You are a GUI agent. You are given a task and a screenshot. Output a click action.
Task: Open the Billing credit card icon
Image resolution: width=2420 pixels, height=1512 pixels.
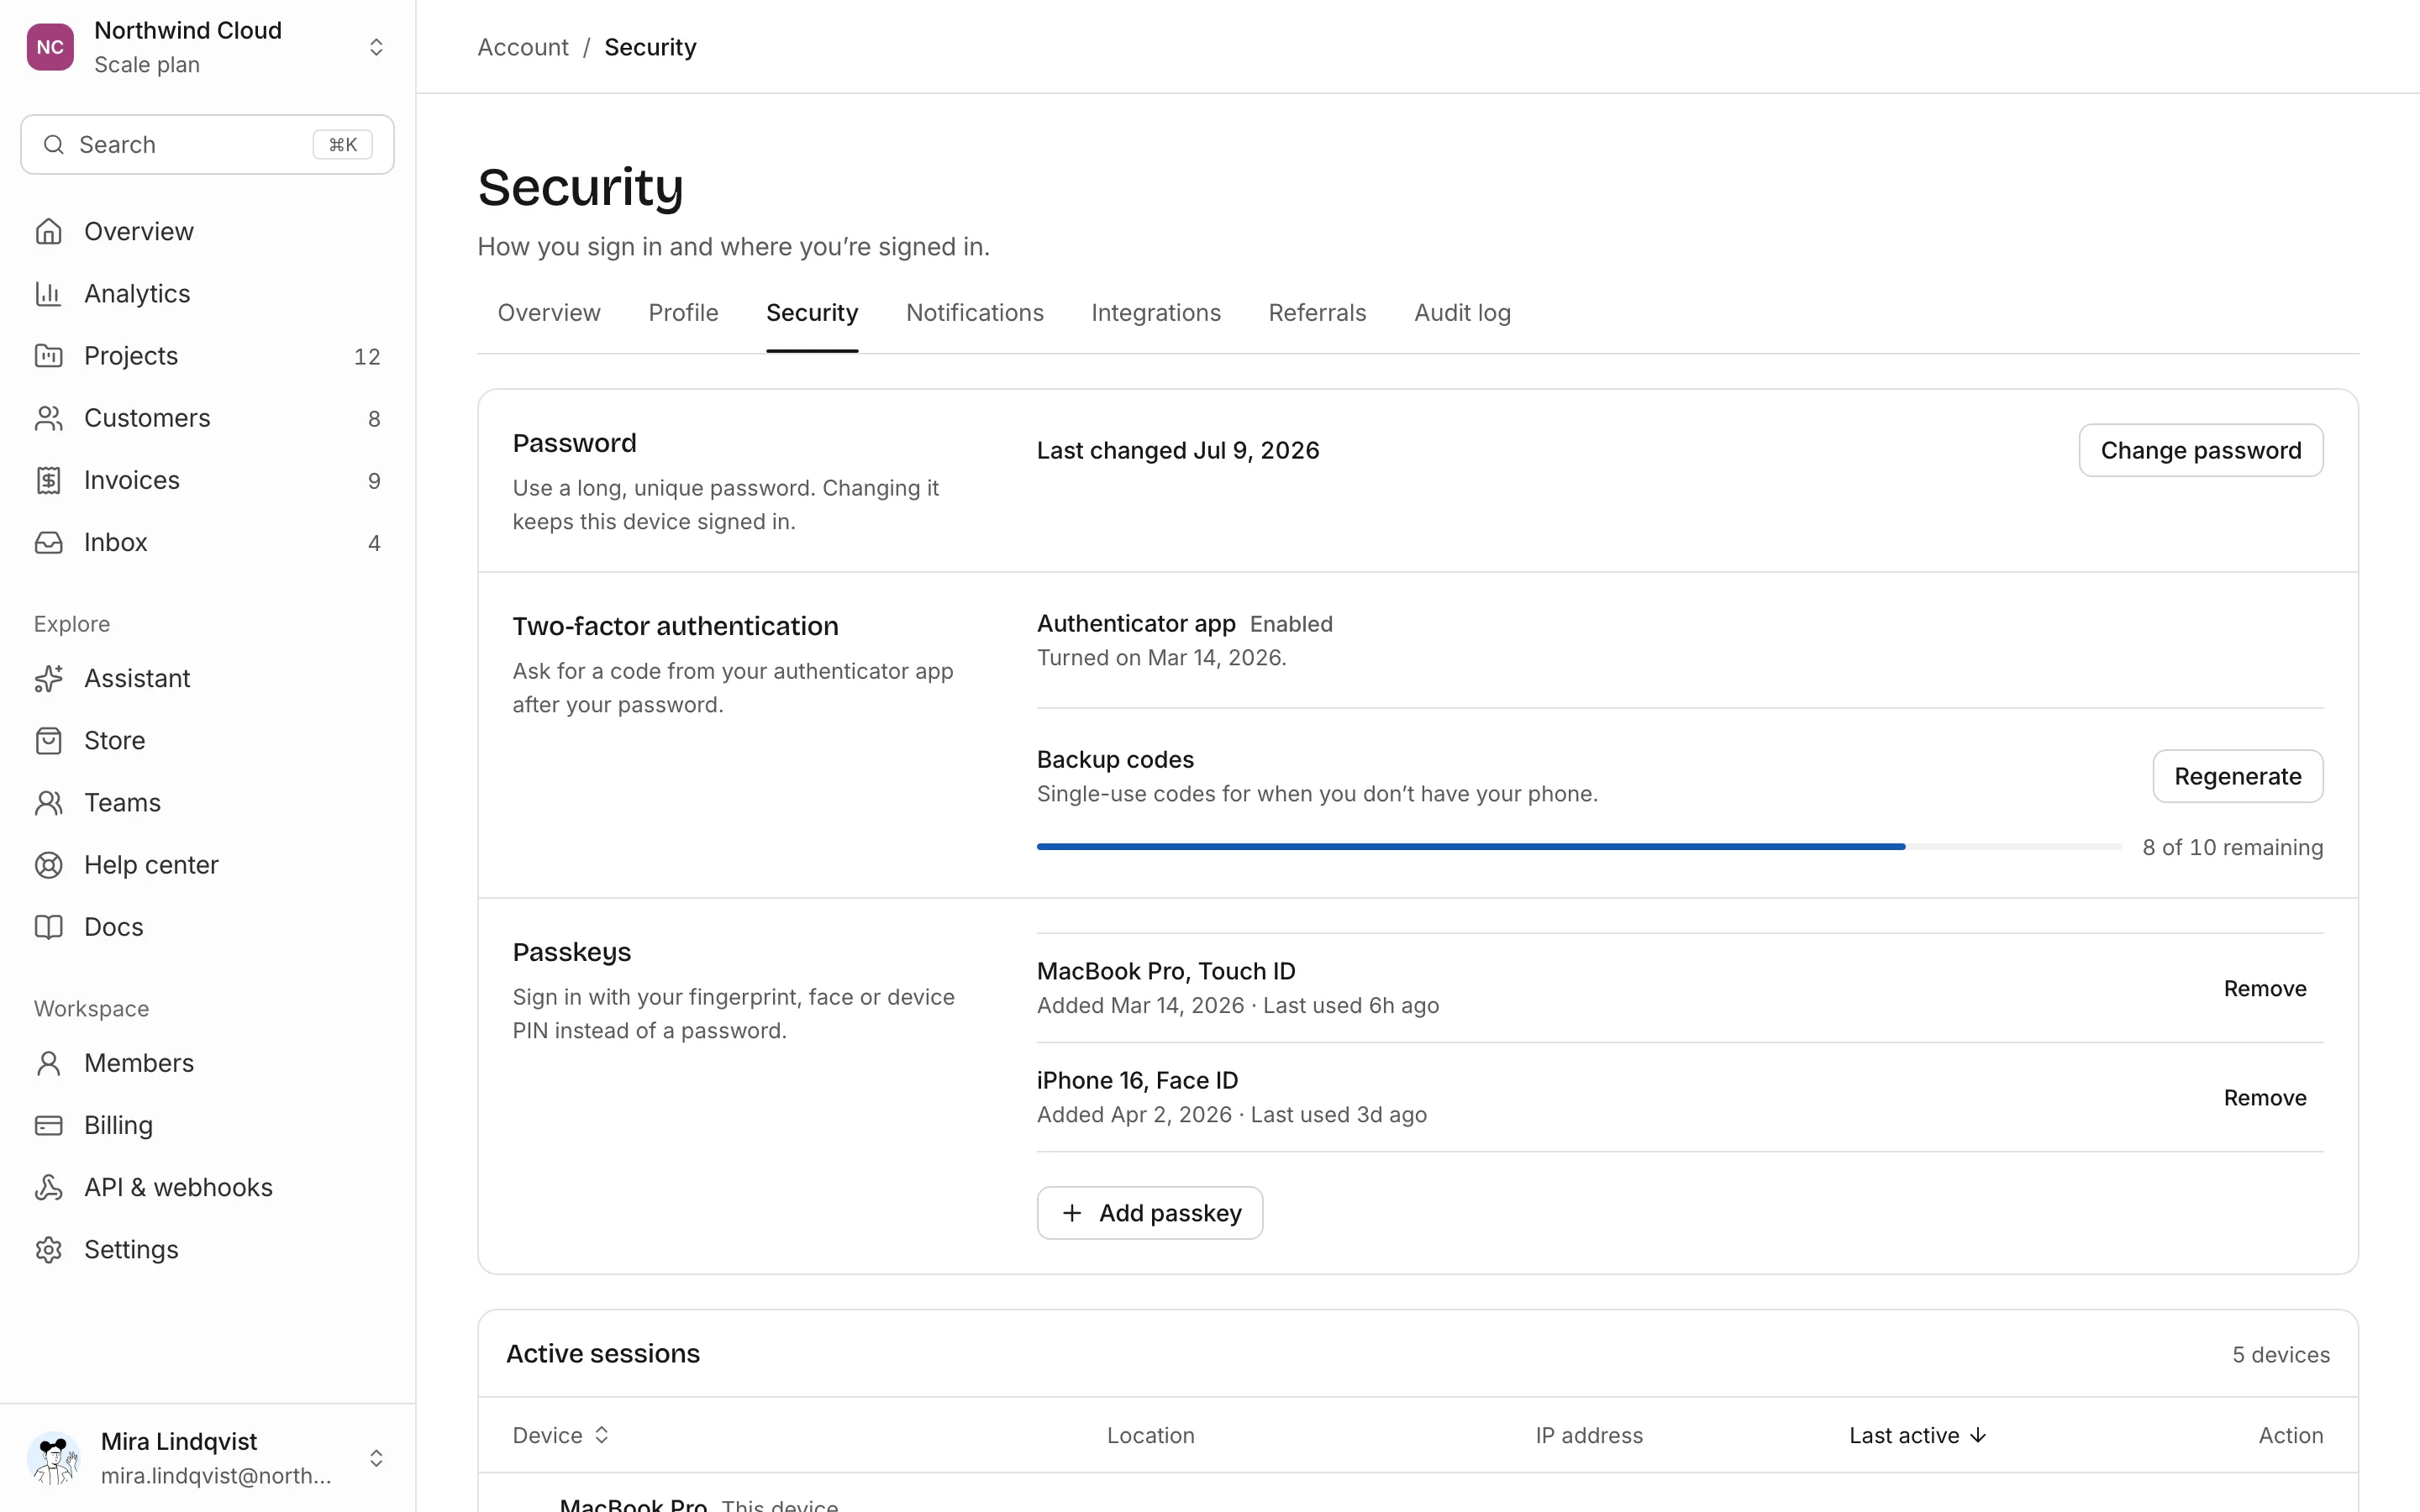(48, 1125)
